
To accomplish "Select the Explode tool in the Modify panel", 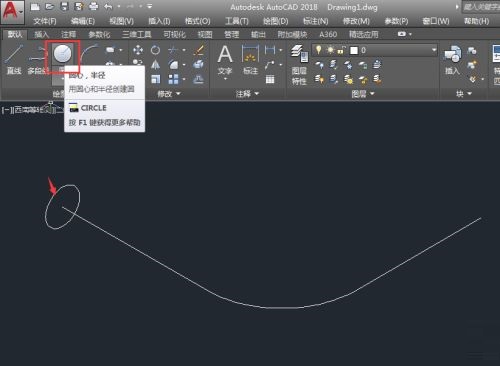I will (x=198, y=64).
